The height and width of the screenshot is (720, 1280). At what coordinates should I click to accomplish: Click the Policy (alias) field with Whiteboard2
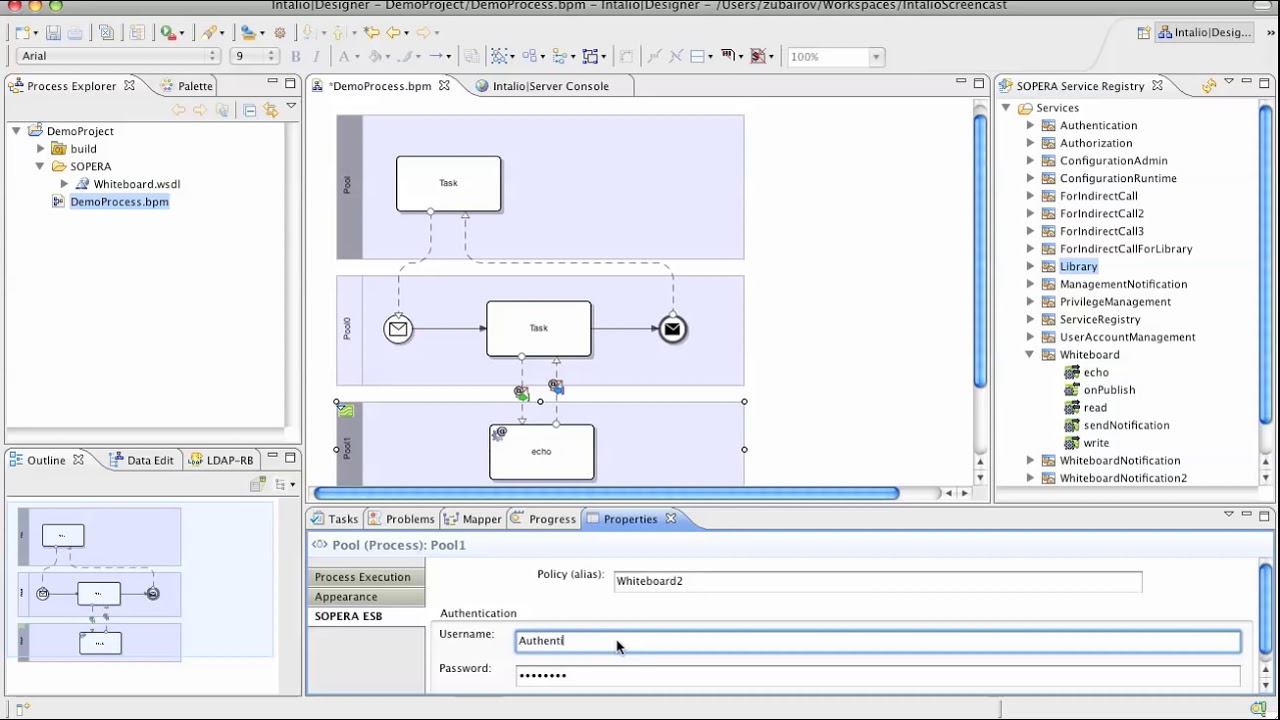coord(878,581)
